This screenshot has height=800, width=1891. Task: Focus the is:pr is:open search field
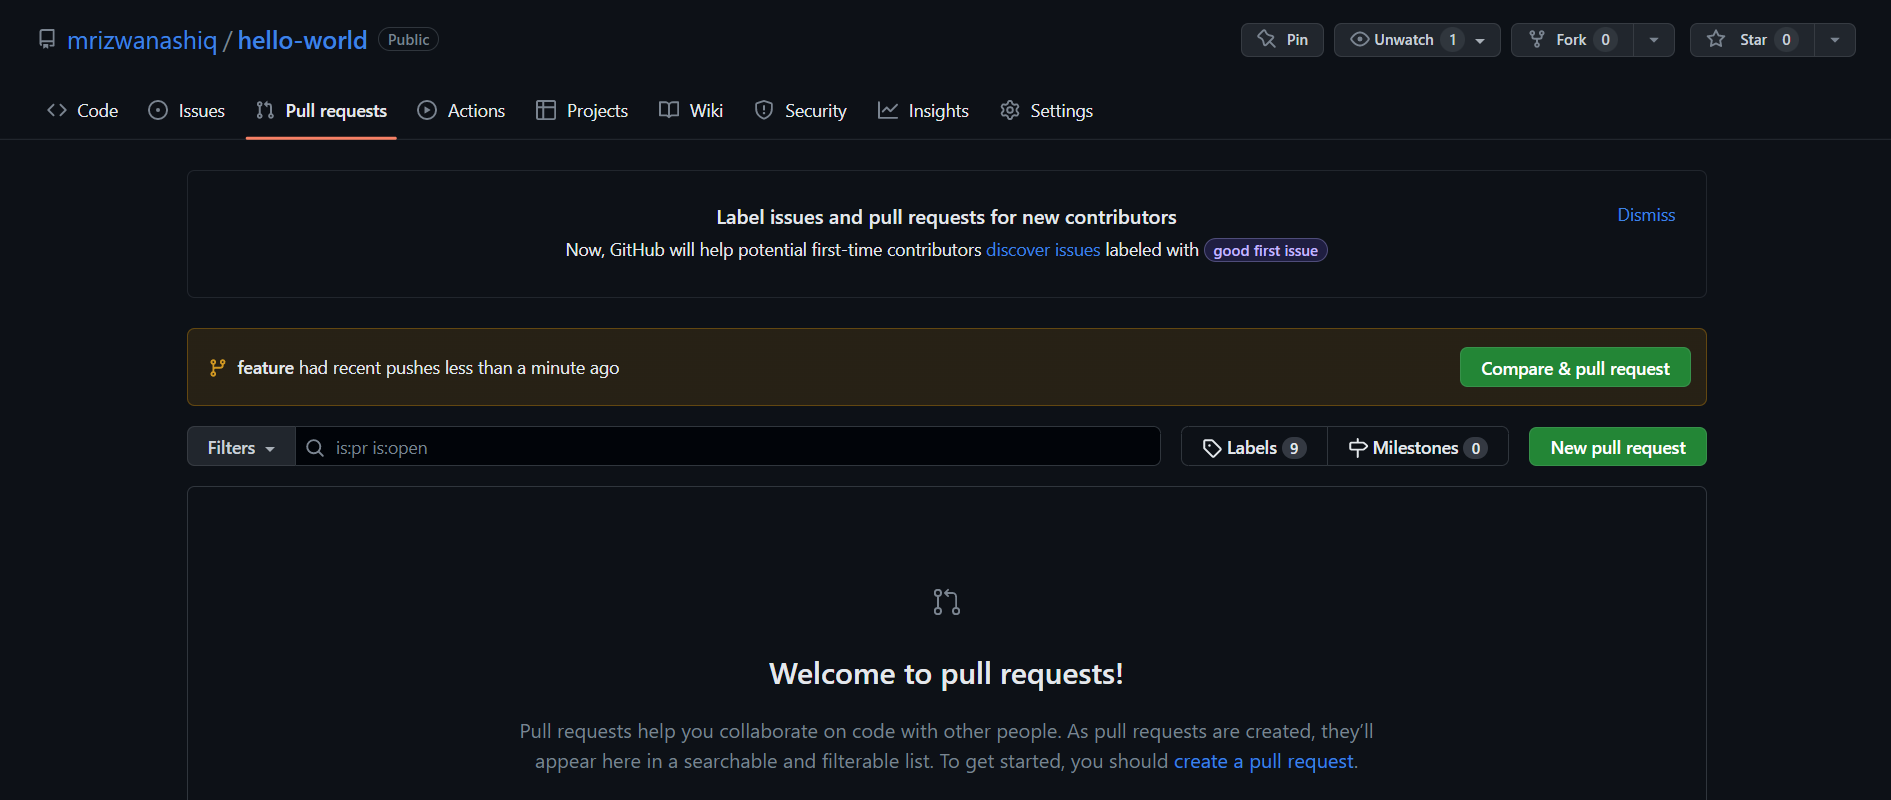tap(728, 447)
